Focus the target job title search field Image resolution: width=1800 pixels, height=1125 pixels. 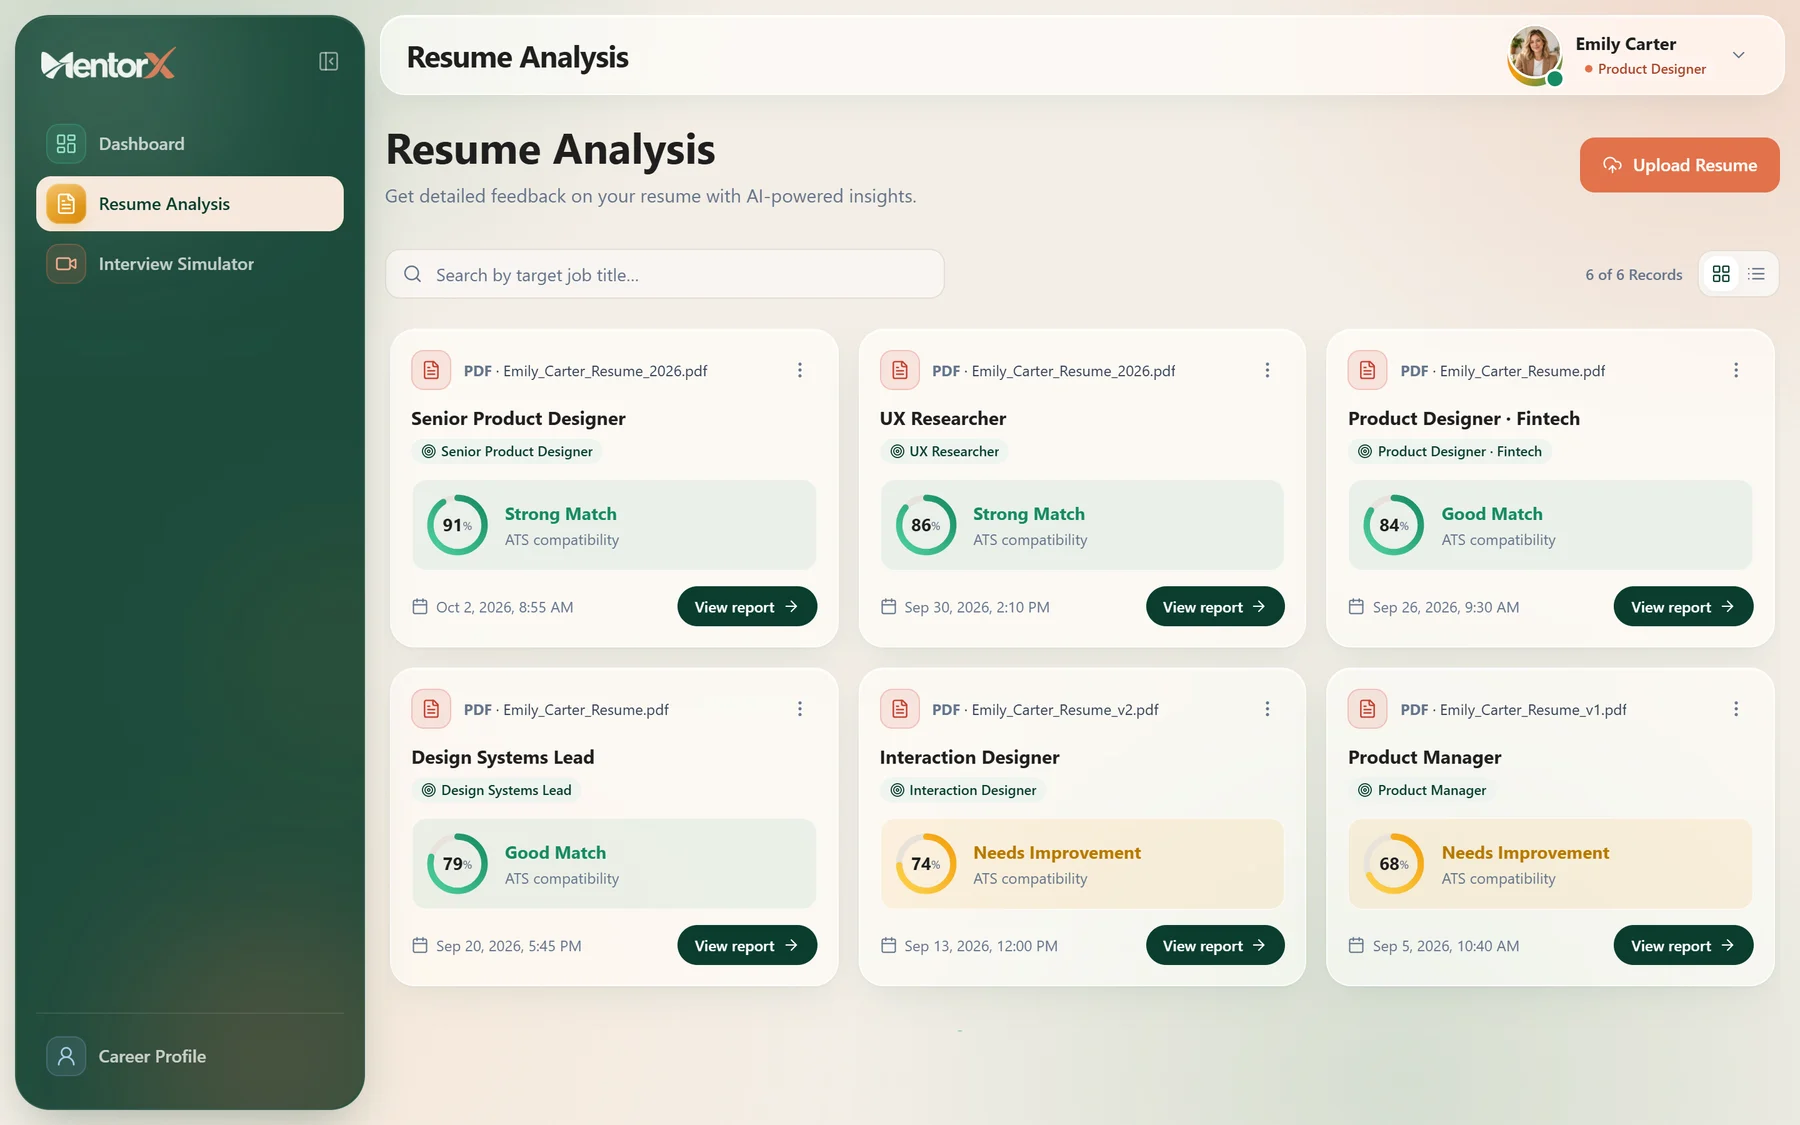[x=665, y=274]
